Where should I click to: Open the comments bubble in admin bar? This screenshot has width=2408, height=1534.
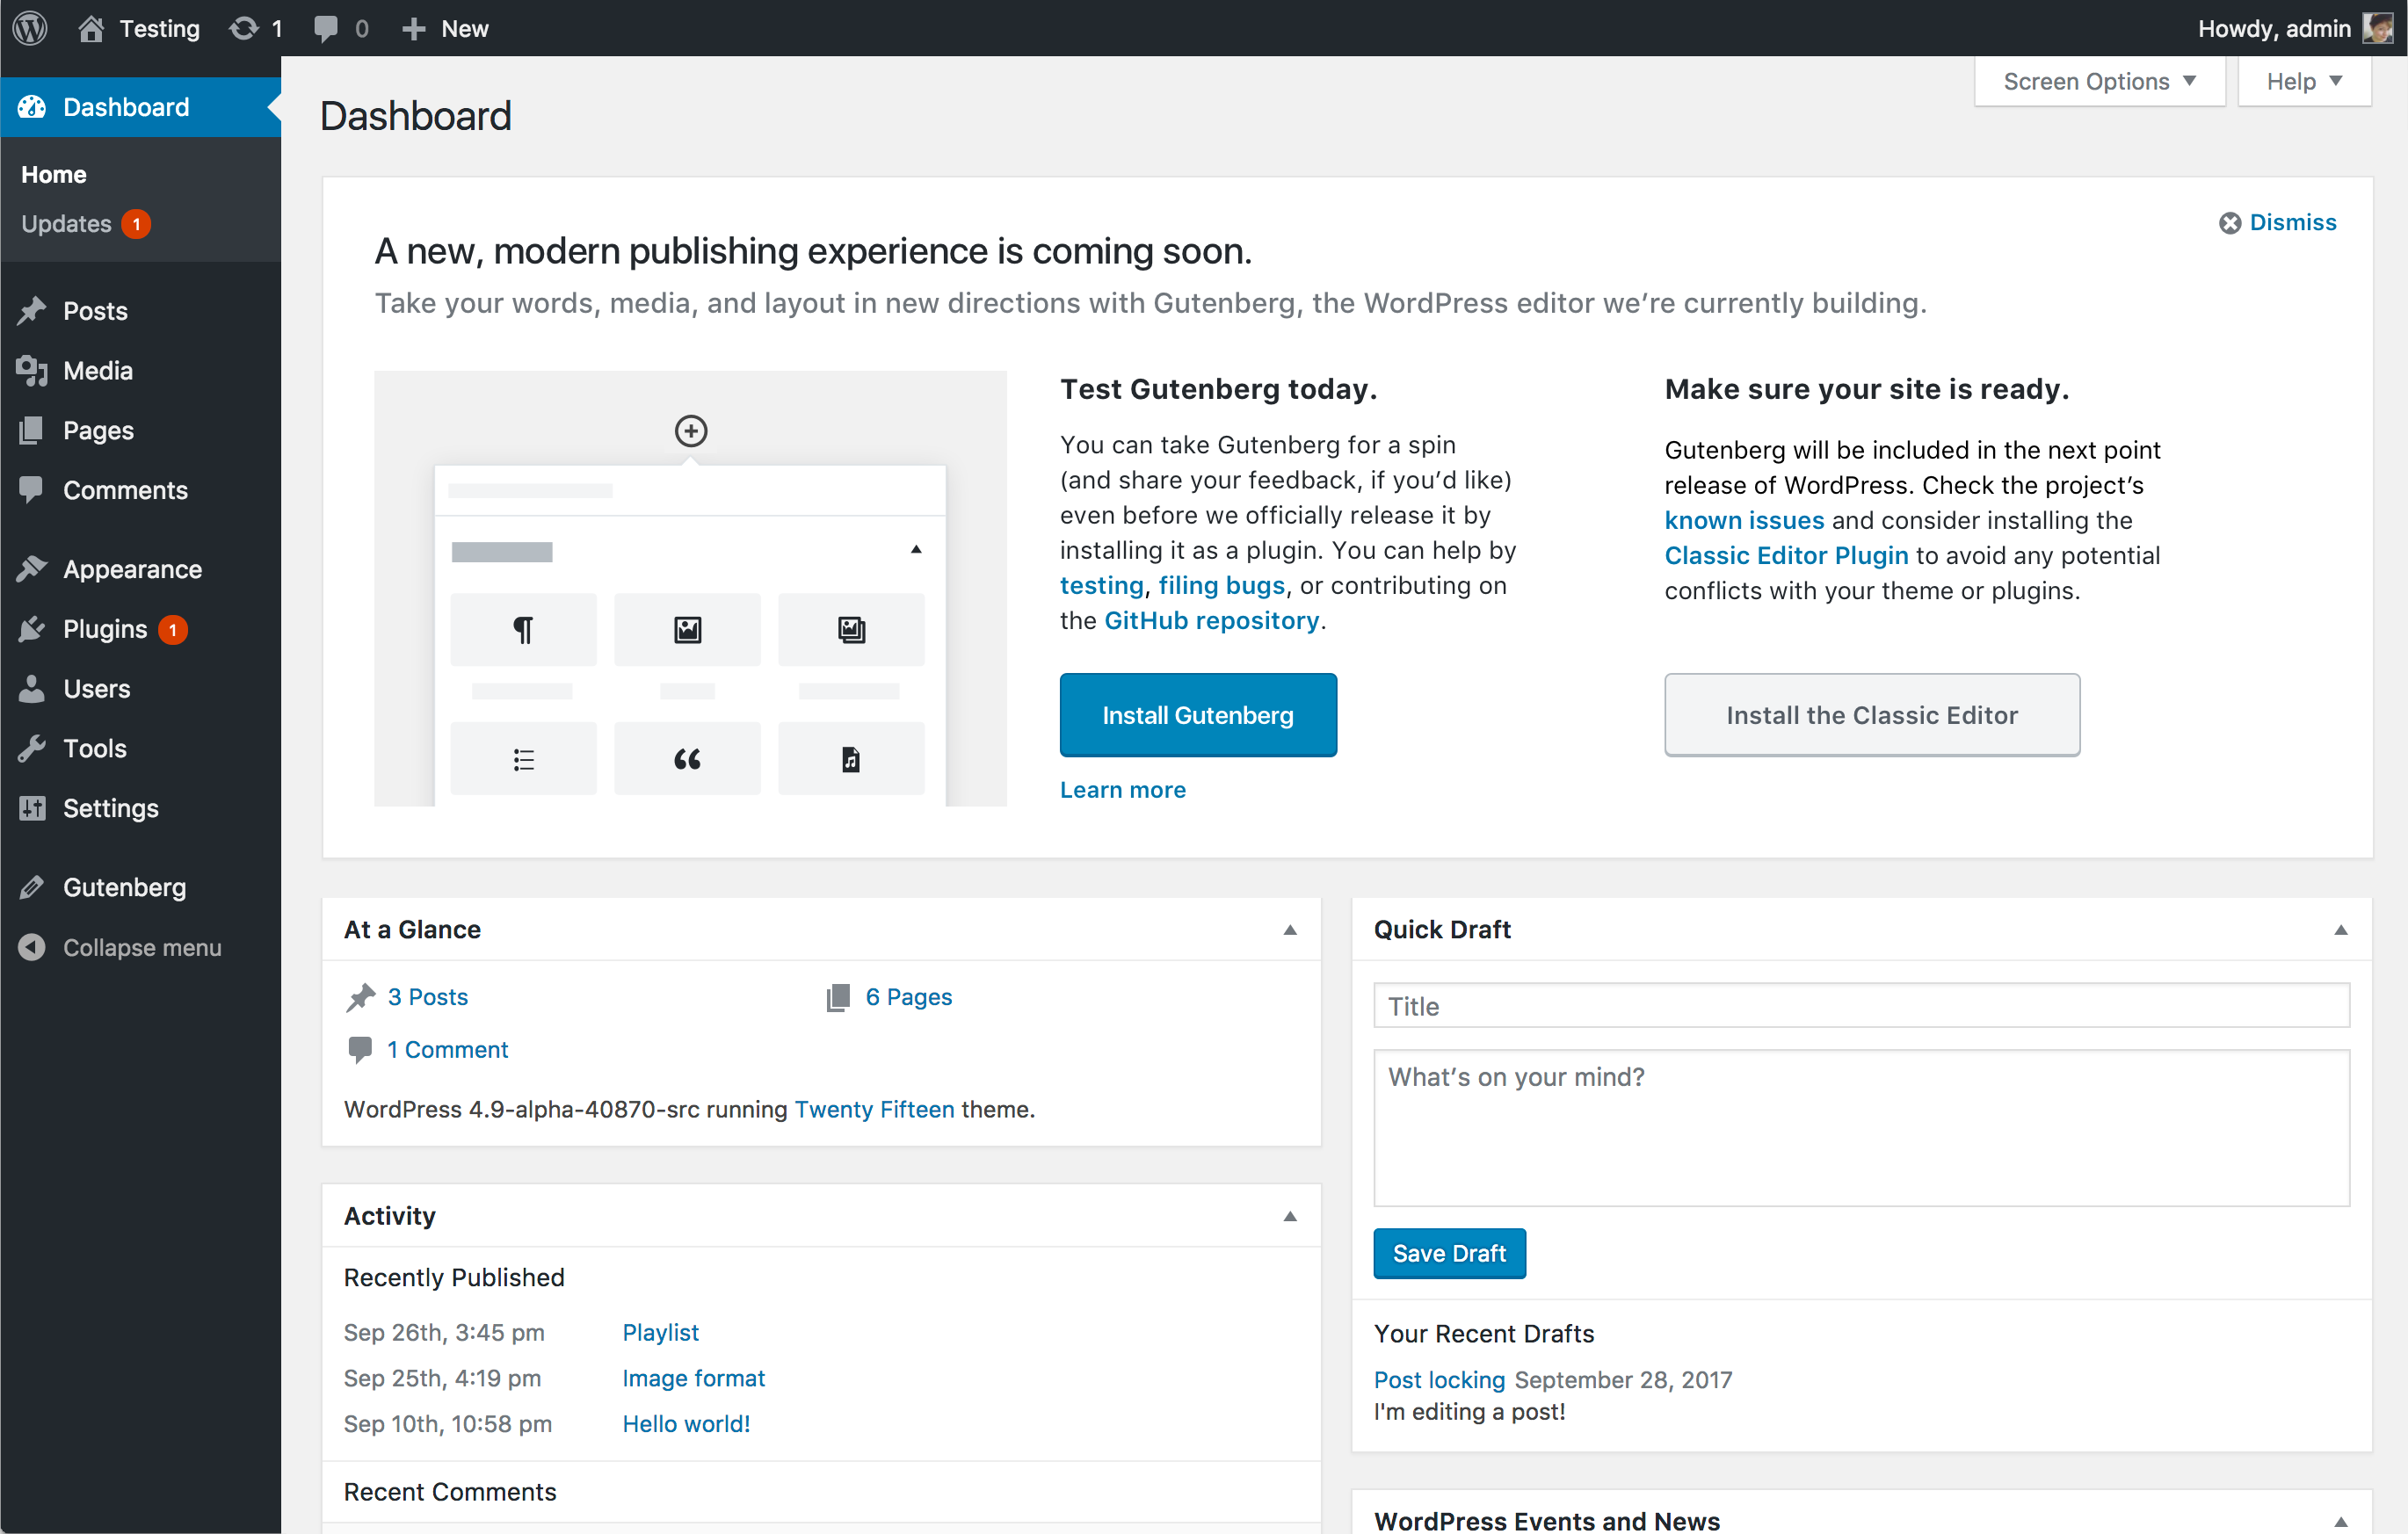[x=325, y=28]
